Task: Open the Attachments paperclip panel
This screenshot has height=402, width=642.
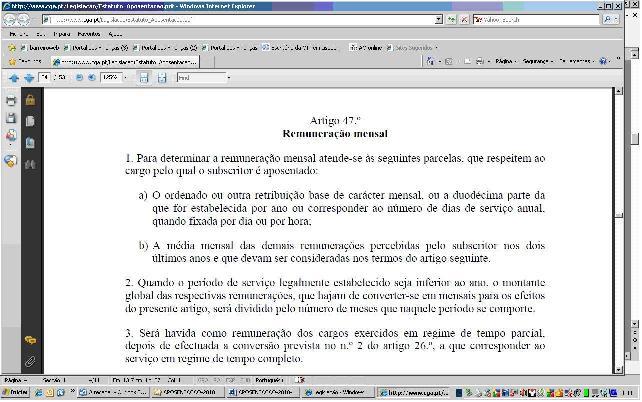Action: 30,361
